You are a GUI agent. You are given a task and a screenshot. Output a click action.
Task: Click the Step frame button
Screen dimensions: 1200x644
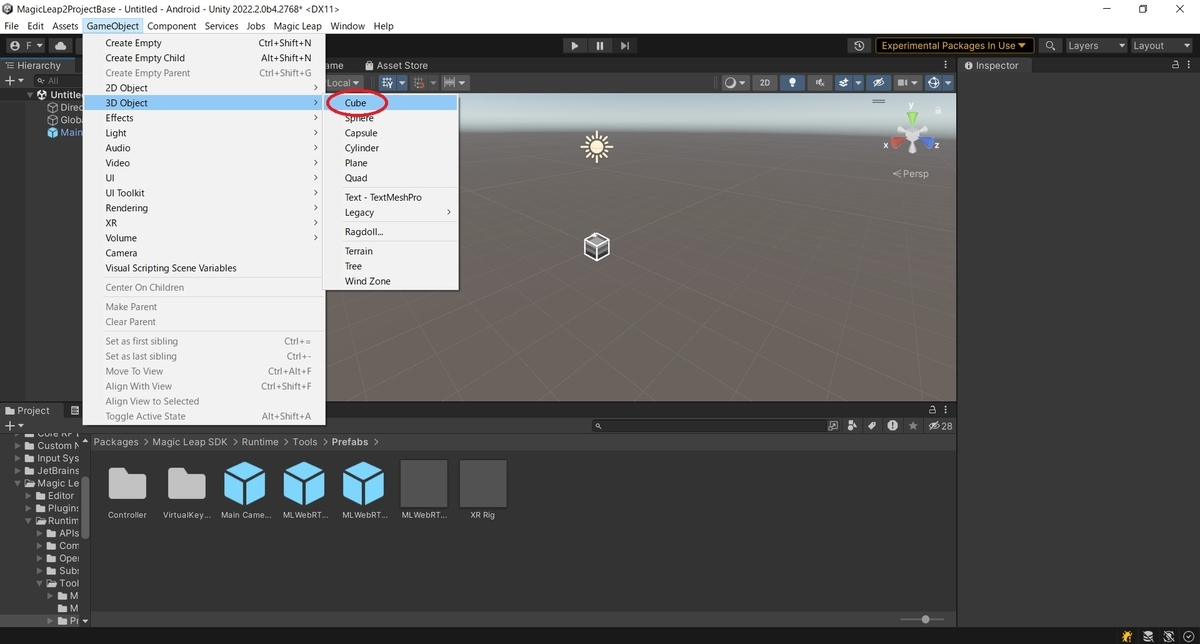tap(624, 46)
